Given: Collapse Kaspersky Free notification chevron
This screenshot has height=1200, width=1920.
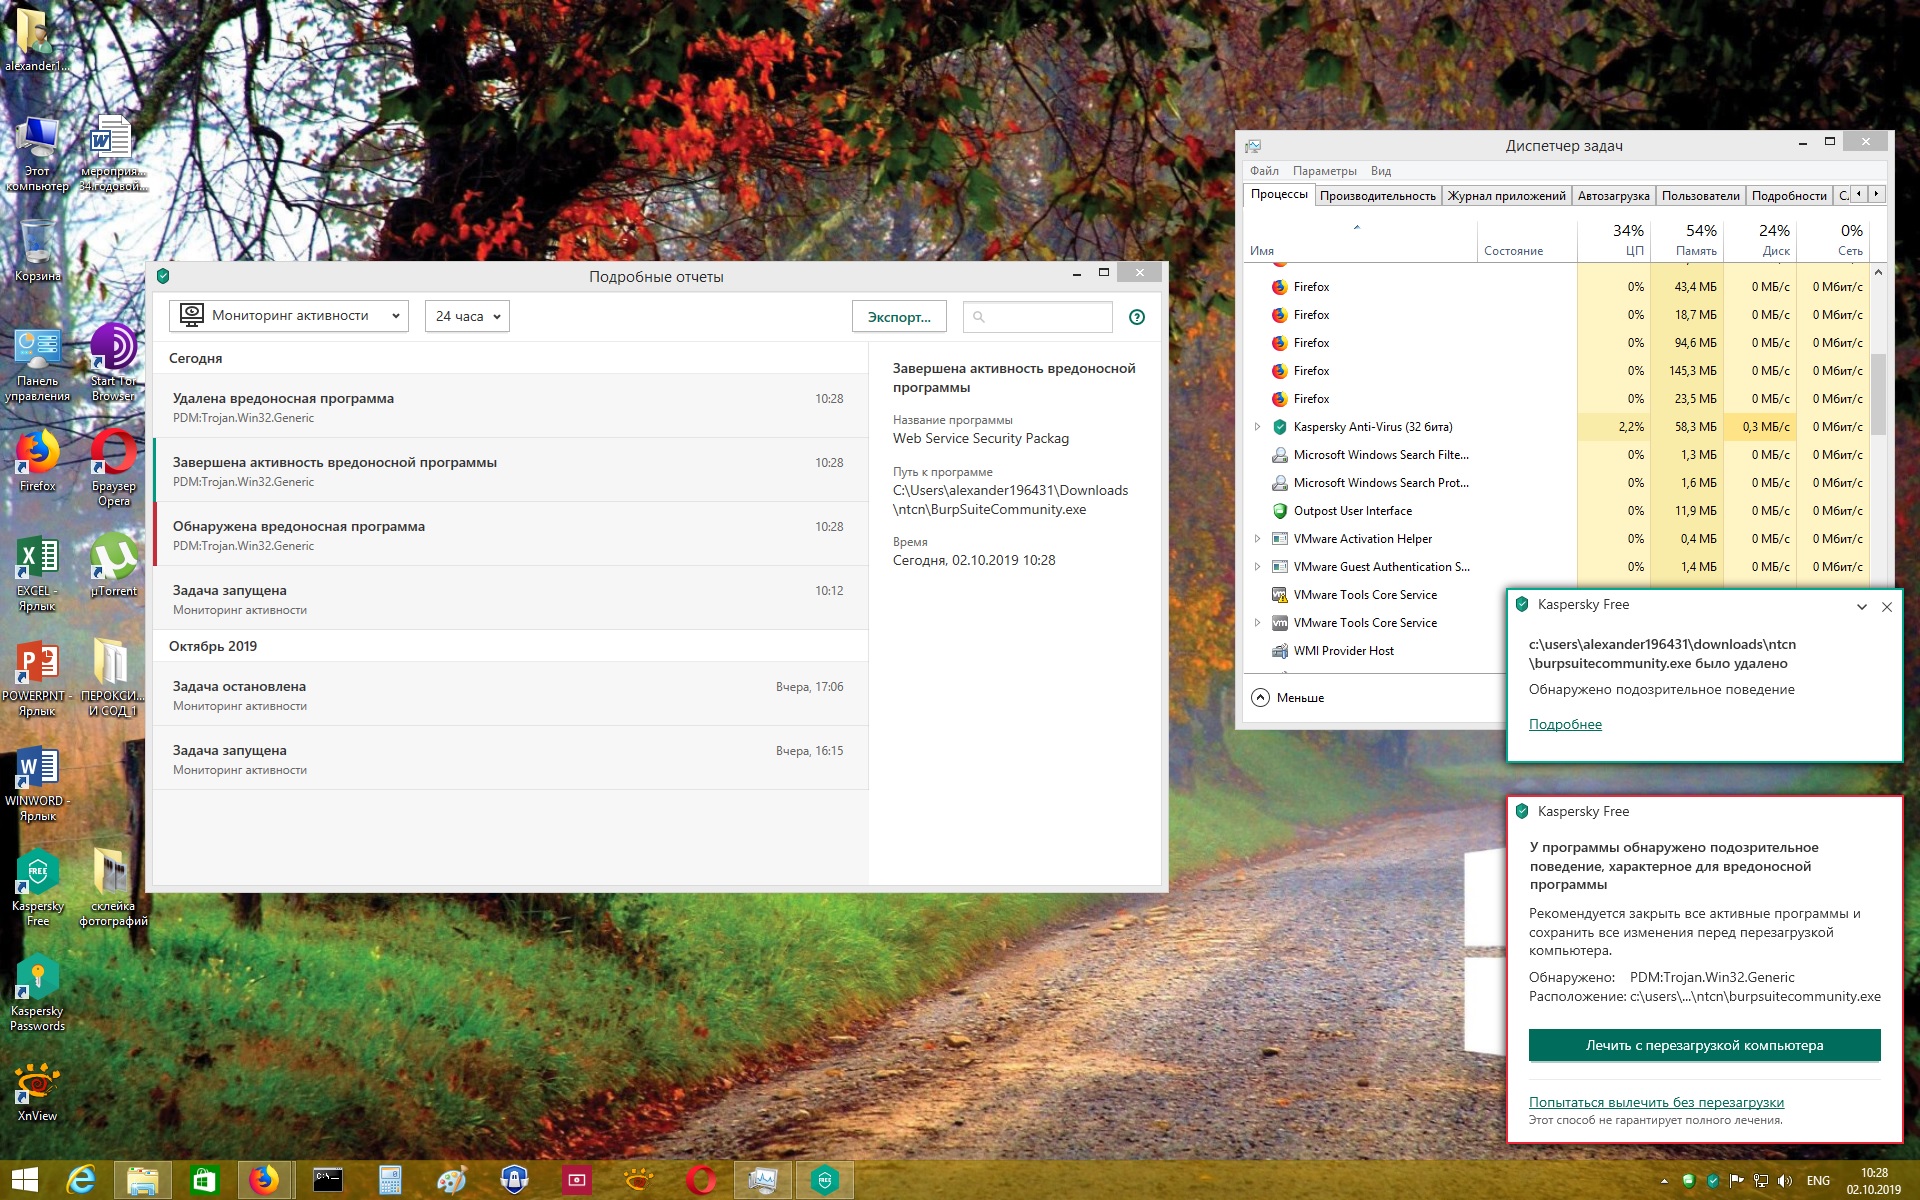Looking at the screenshot, I should 1861,607.
